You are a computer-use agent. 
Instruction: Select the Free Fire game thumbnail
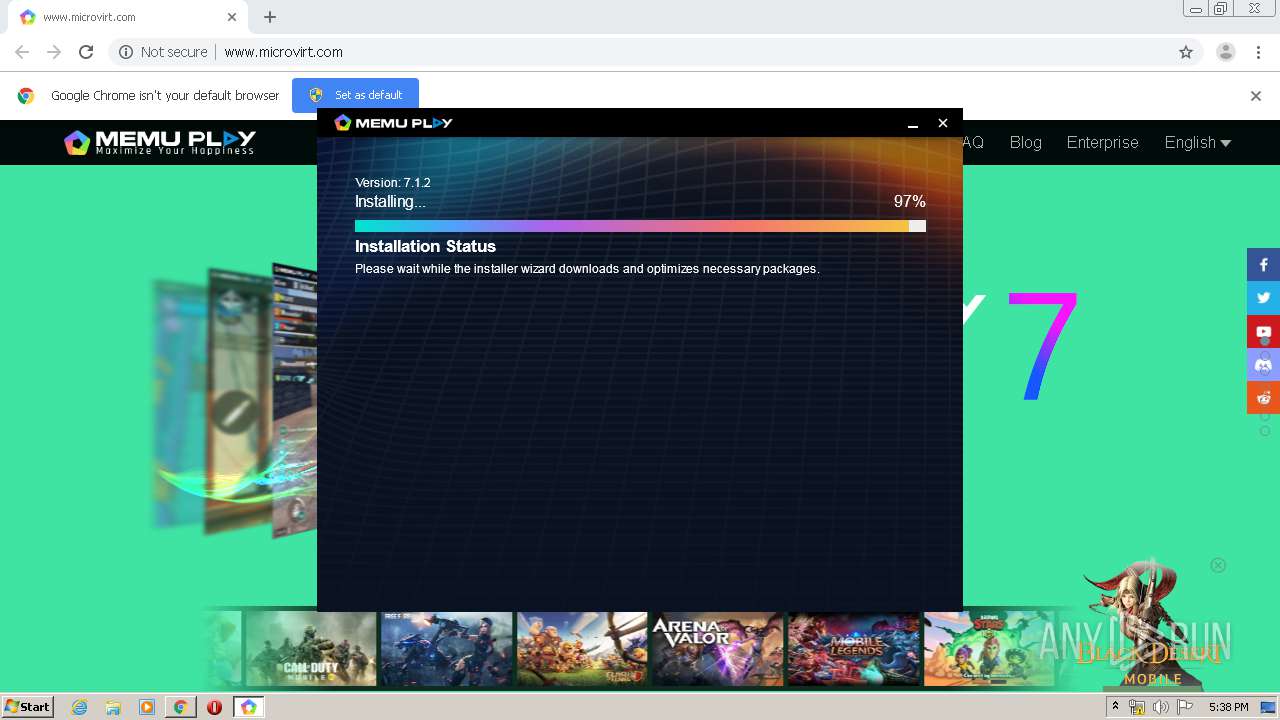click(x=446, y=649)
